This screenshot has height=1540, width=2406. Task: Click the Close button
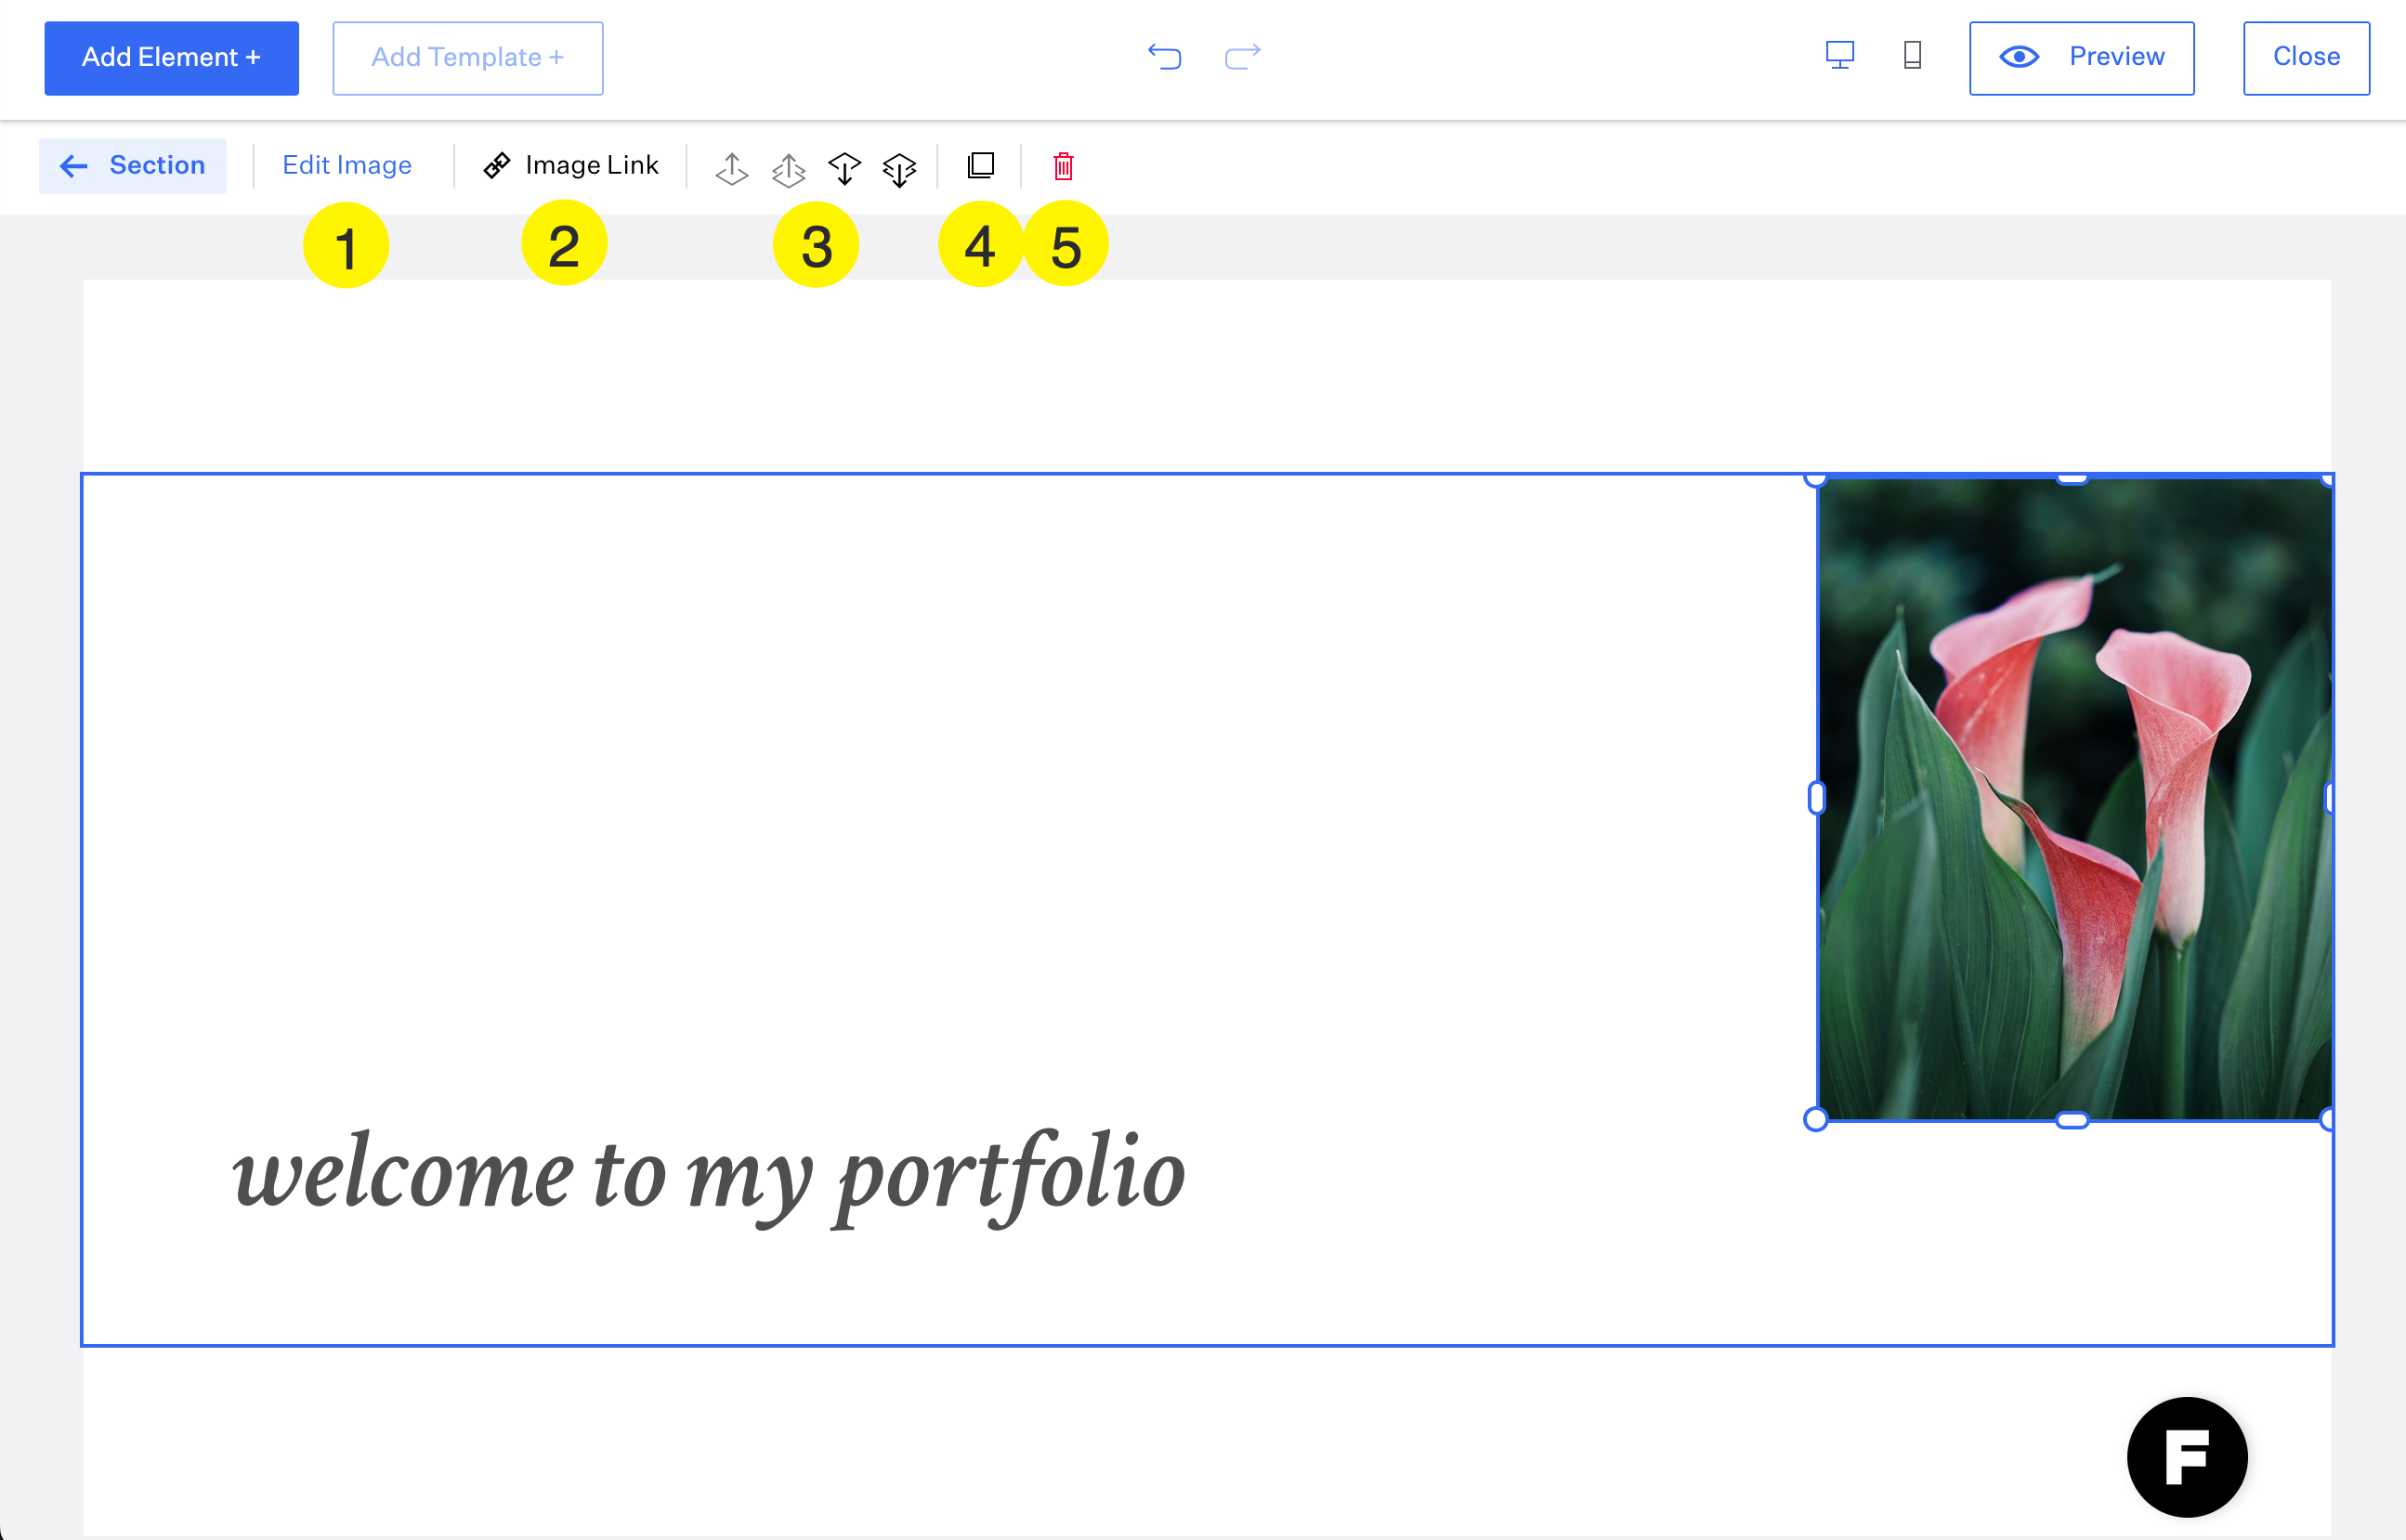click(x=2305, y=58)
